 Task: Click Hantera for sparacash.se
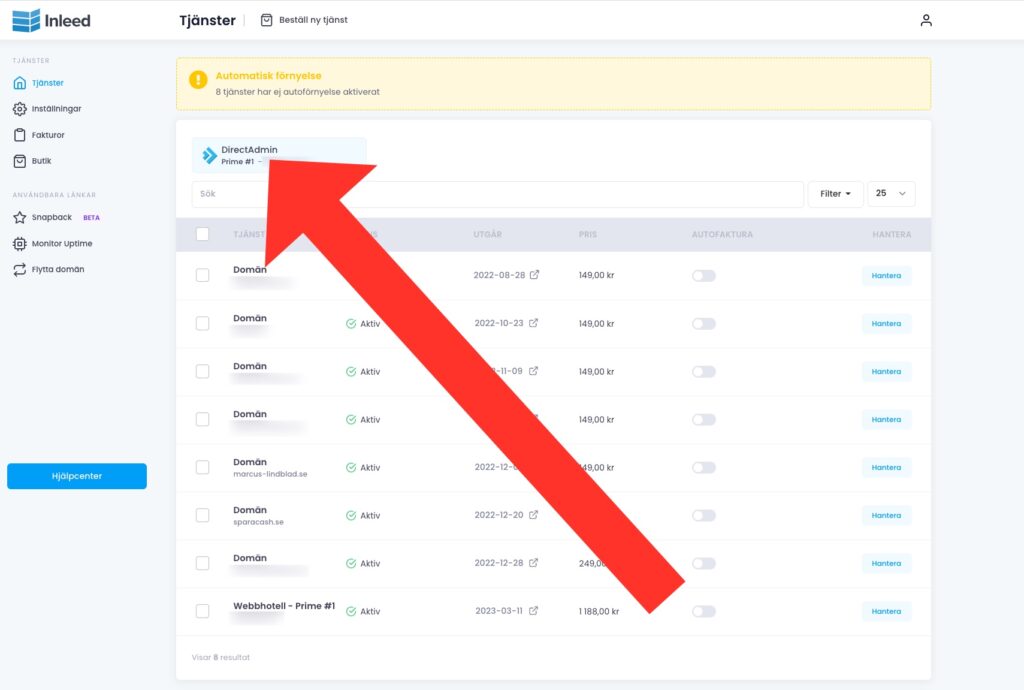tap(886, 516)
